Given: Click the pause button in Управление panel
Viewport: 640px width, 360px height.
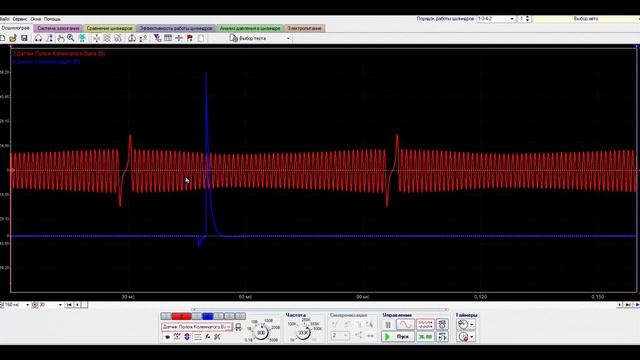Looking at the screenshot, I should 388,325.
